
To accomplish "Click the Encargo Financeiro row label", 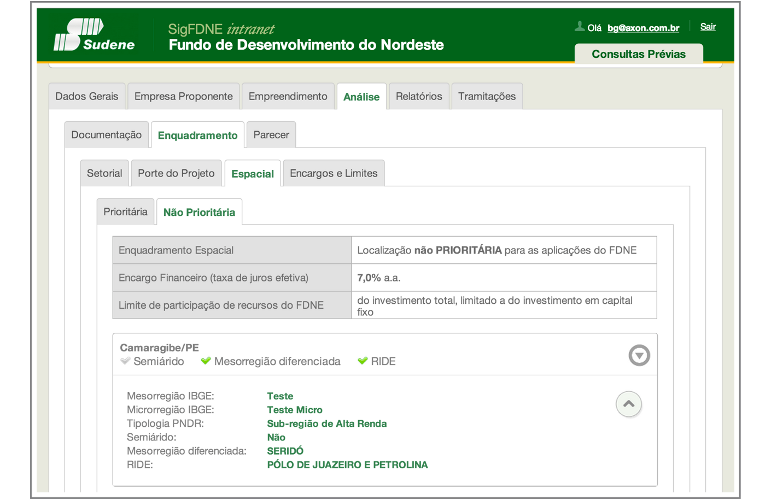I will click(x=232, y=278).
